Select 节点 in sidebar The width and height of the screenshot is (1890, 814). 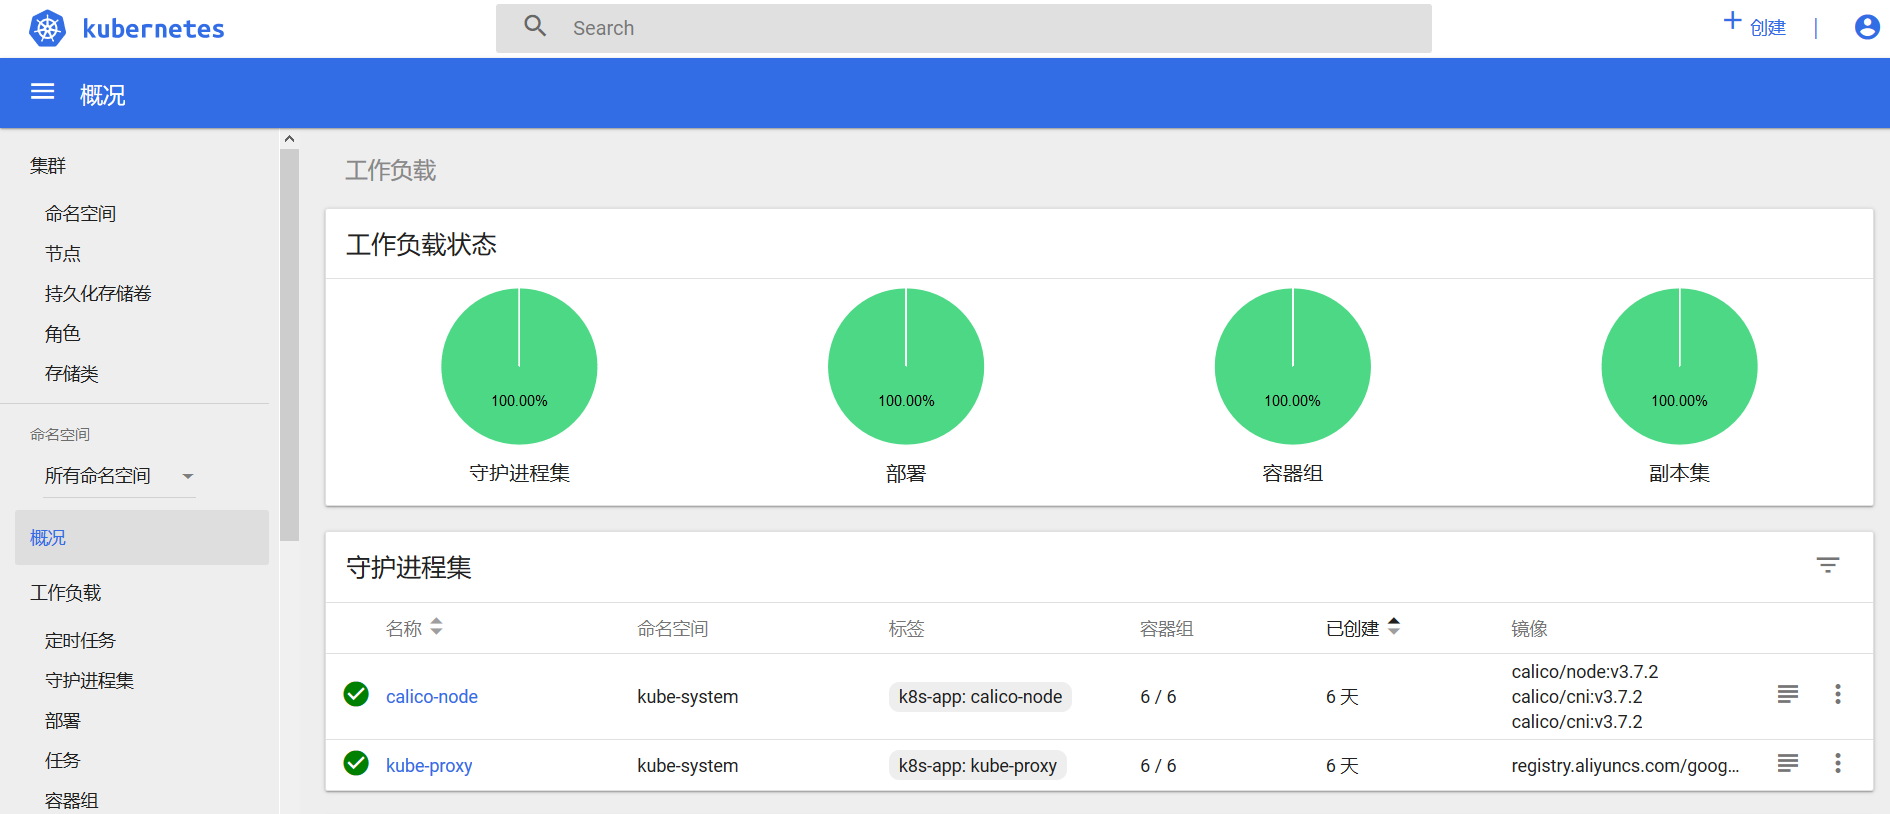point(62,253)
